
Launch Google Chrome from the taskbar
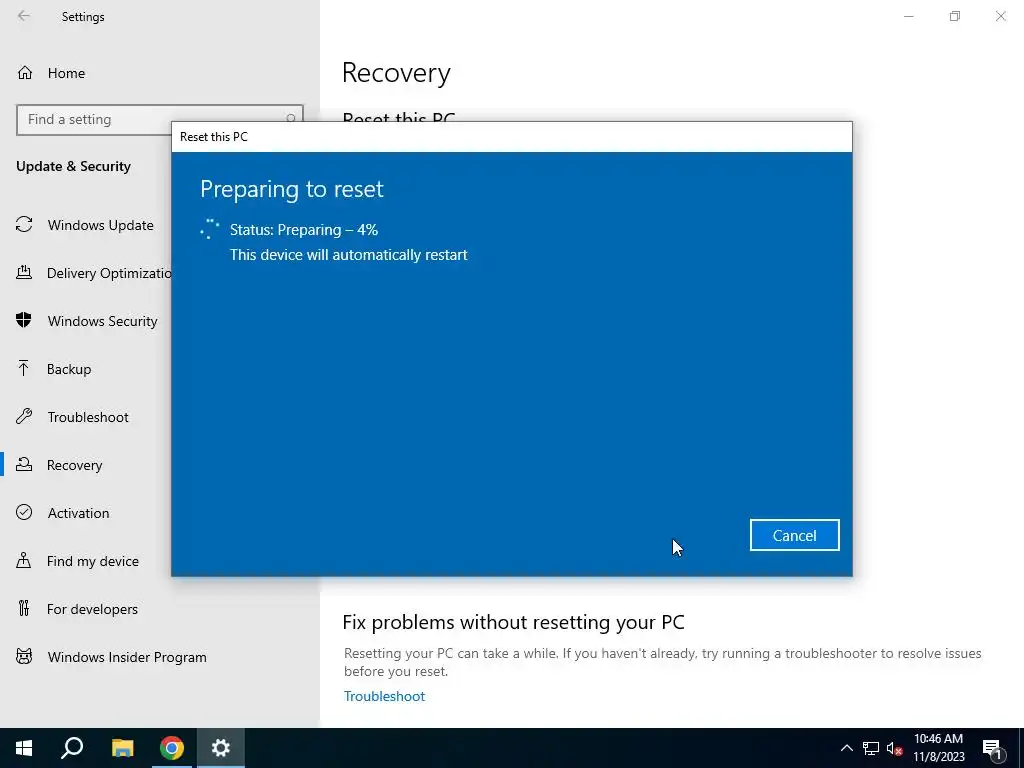(x=172, y=748)
